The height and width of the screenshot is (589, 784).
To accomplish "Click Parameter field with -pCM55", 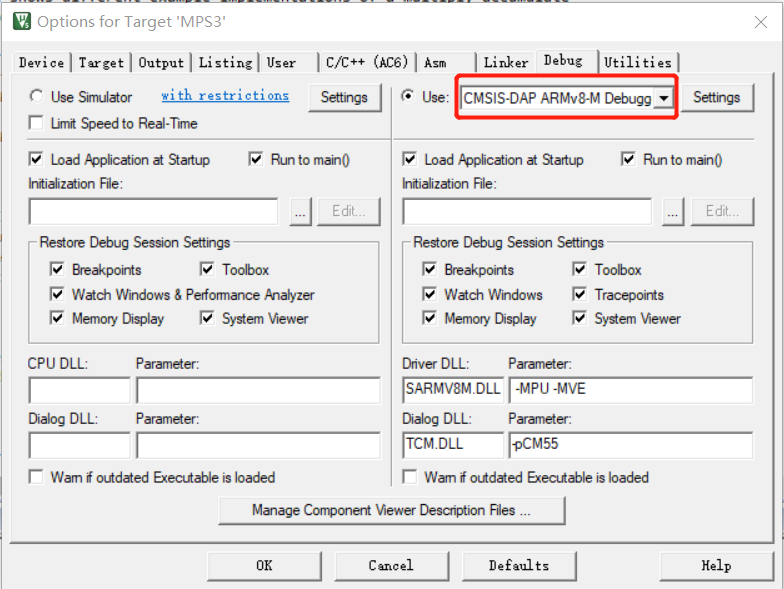I will (x=631, y=445).
